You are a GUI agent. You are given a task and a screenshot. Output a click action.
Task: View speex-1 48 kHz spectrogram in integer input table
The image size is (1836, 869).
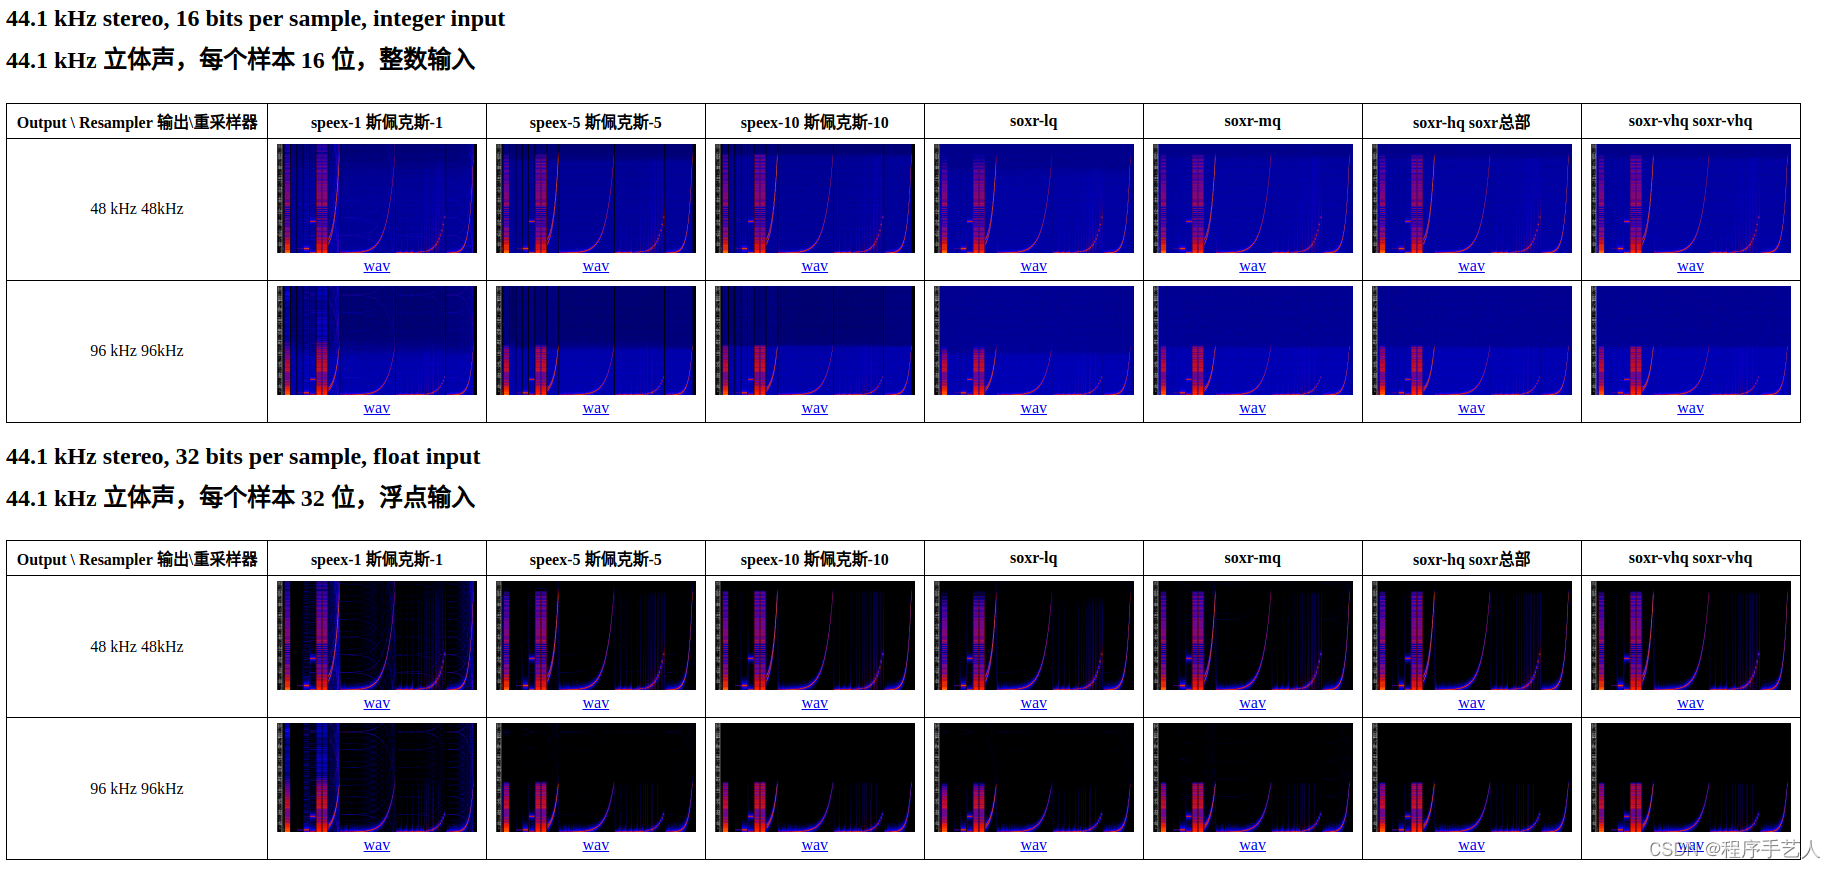tap(377, 198)
